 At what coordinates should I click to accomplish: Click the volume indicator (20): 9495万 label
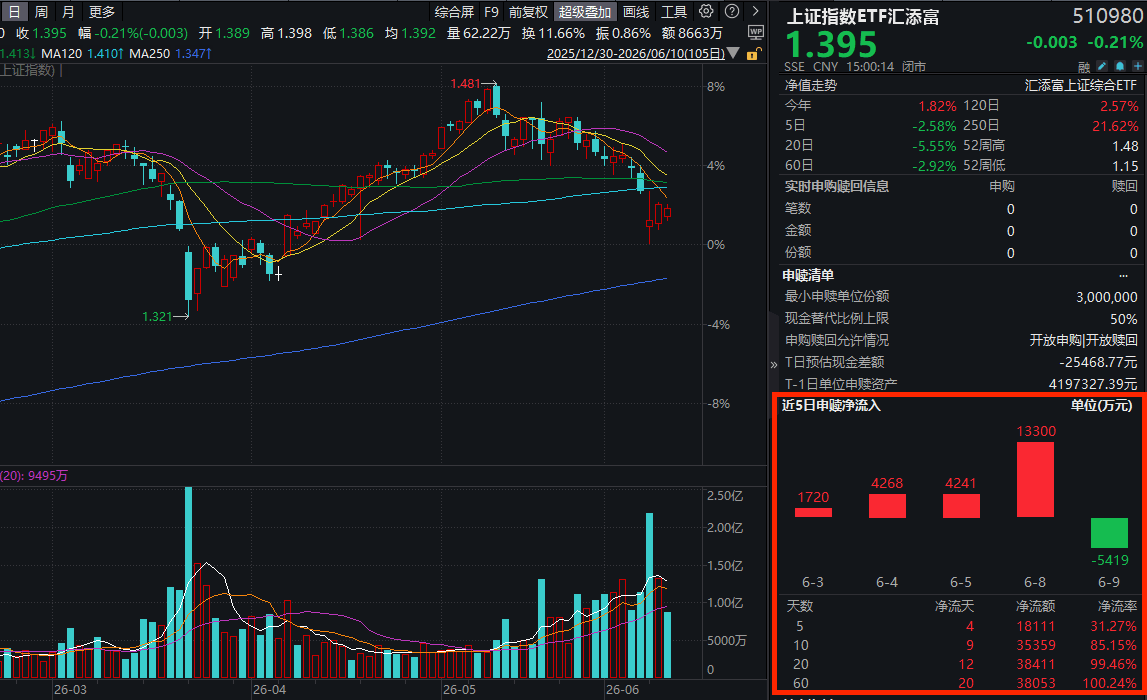[x=34, y=475]
